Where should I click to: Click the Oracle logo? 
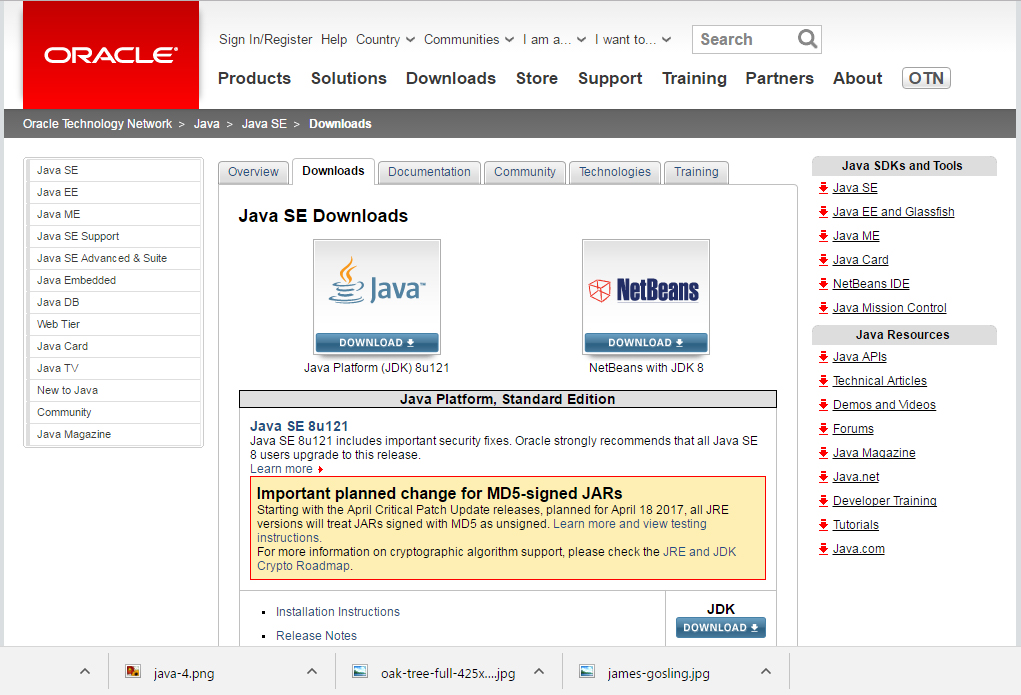coord(109,54)
